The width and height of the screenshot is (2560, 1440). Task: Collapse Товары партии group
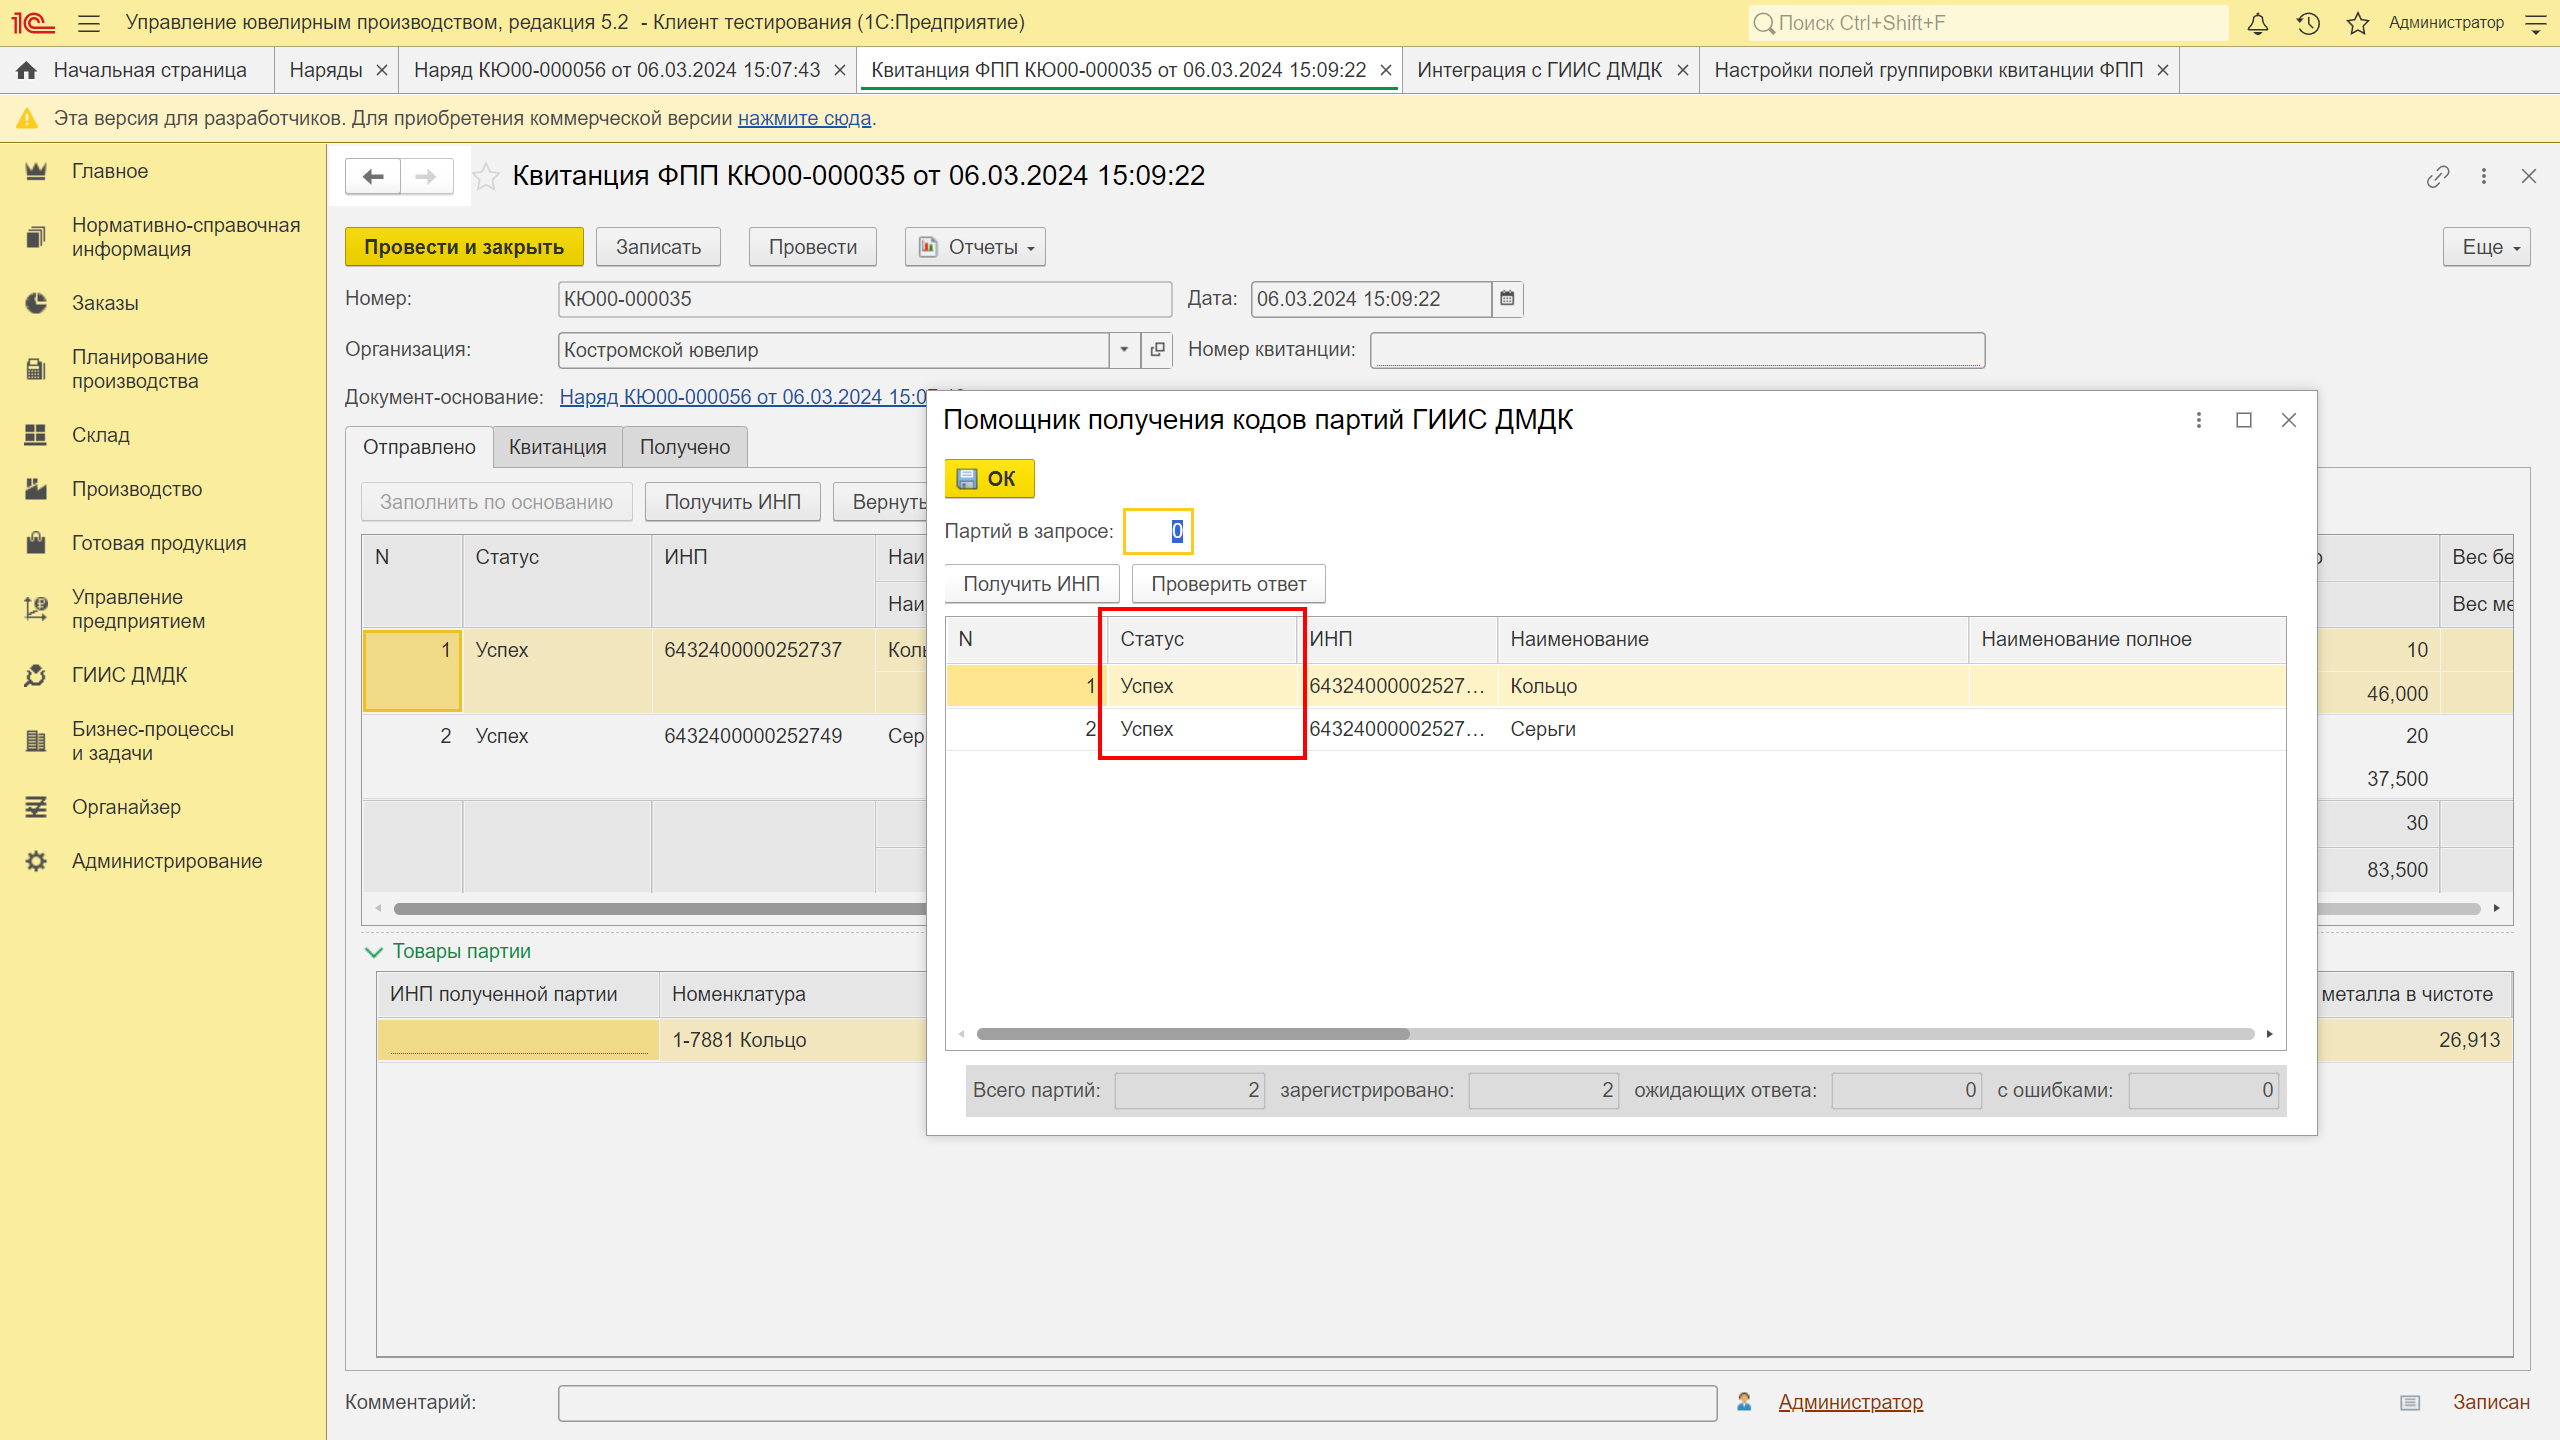coord(374,952)
